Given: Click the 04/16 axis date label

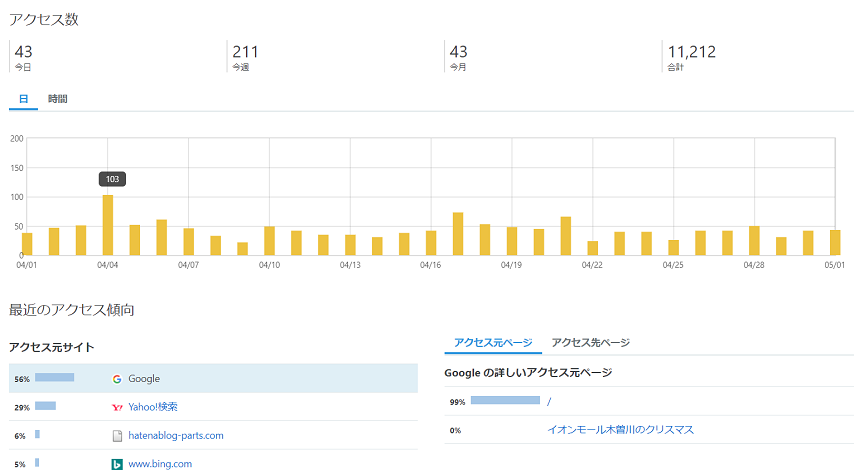Looking at the screenshot, I should (430, 265).
